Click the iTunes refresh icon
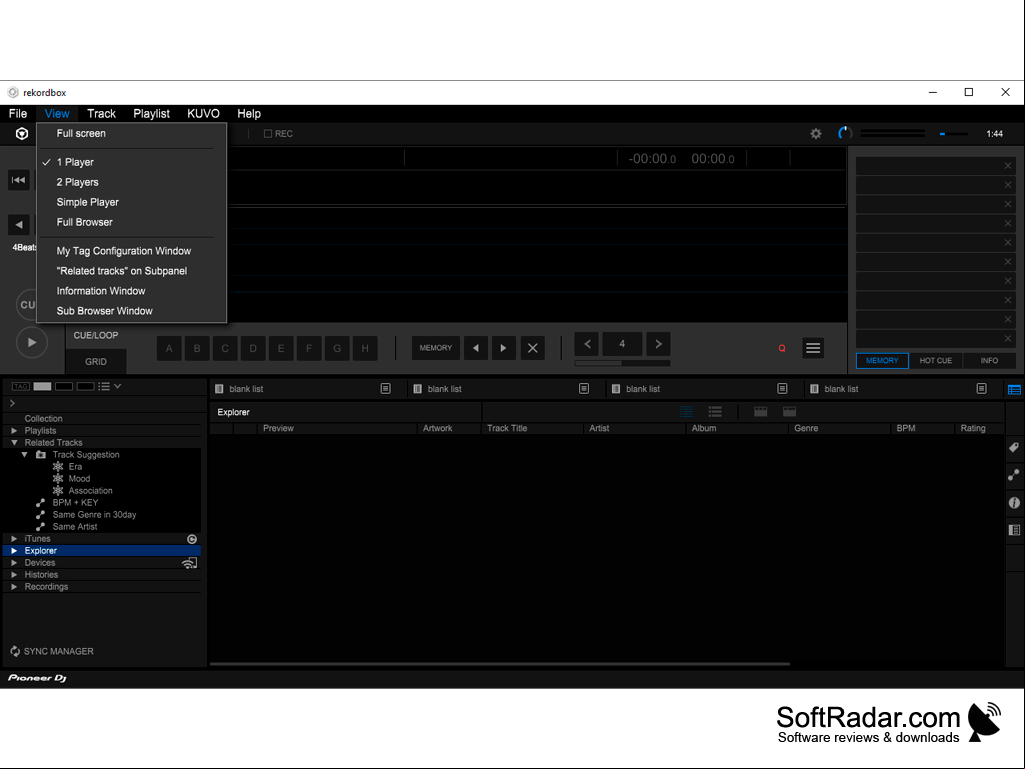Image resolution: width=1025 pixels, height=769 pixels. (192, 539)
